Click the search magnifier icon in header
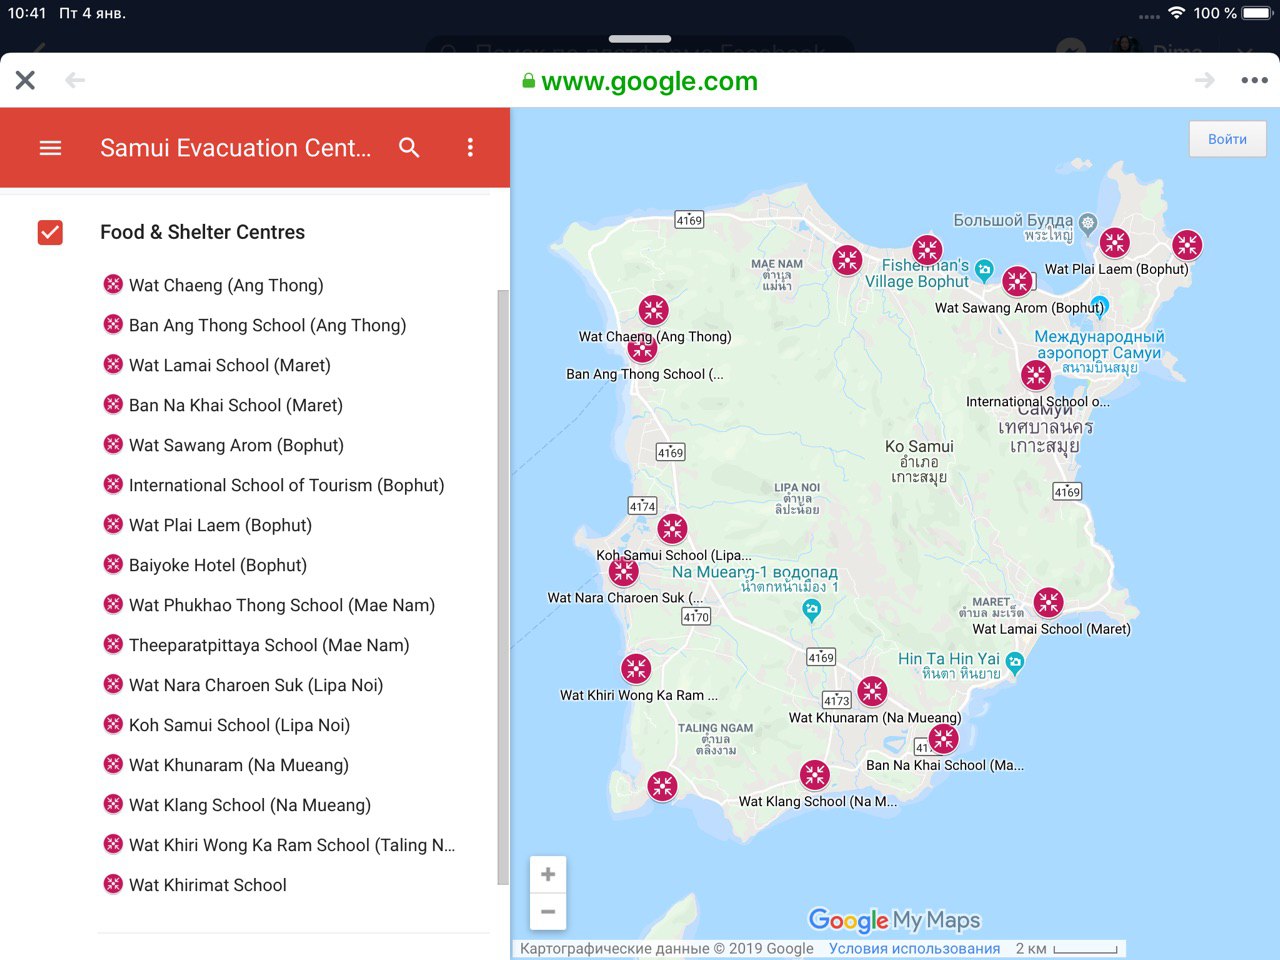The height and width of the screenshot is (960, 1280). tap(409, 148)
